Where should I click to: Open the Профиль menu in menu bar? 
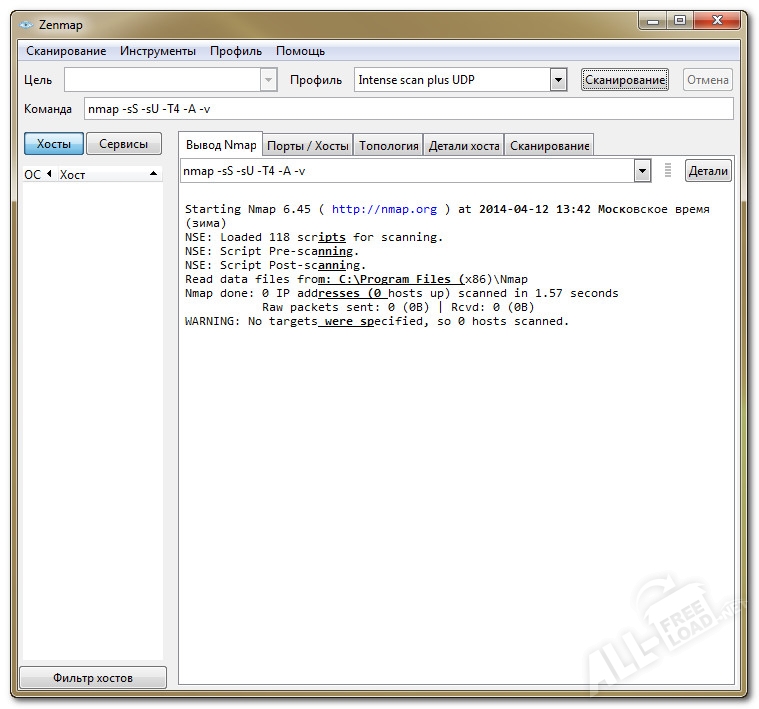236,51
